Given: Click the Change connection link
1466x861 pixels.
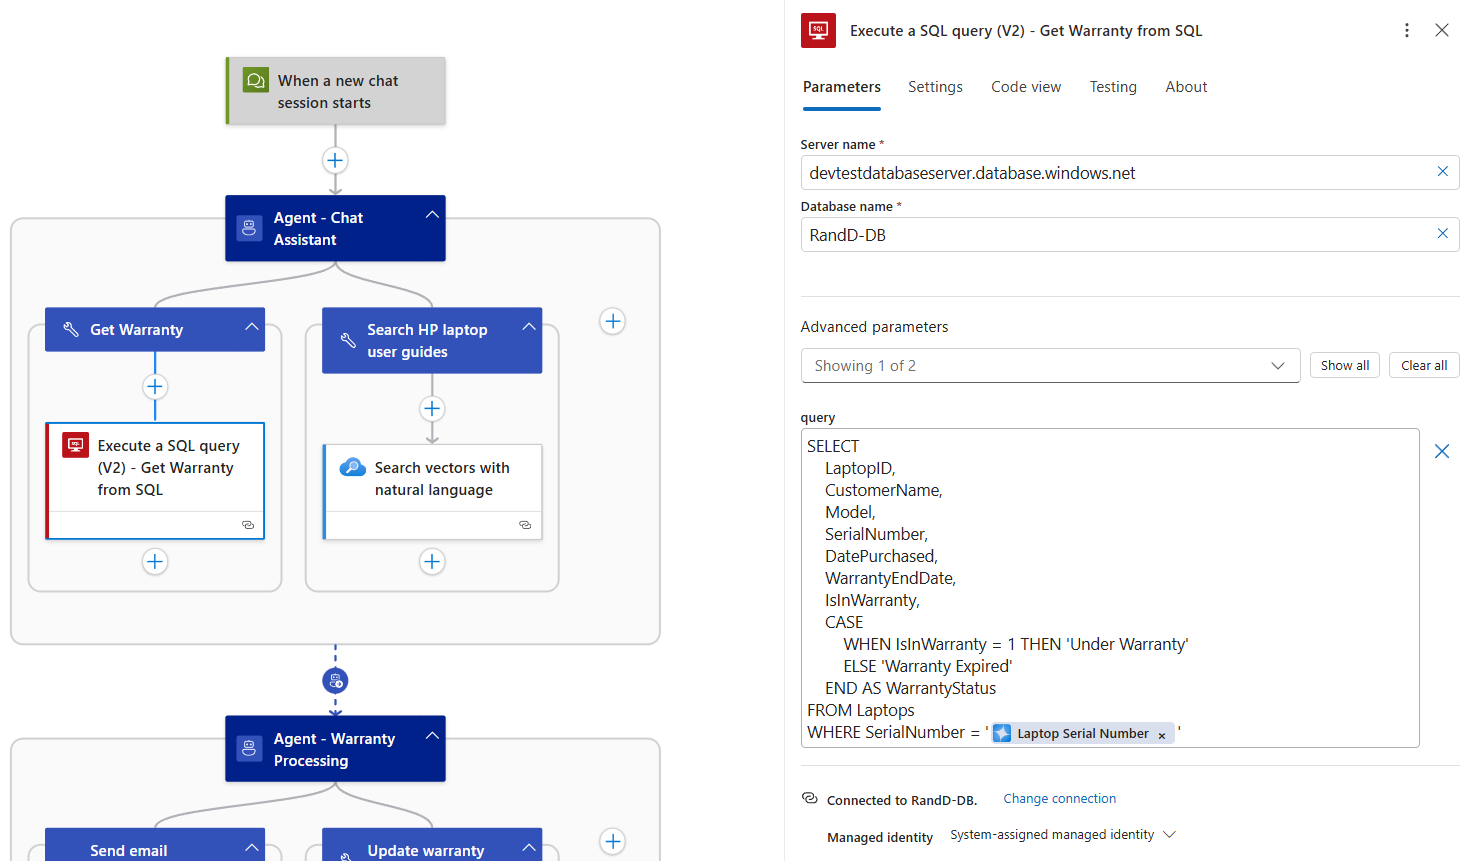Looking at the screenshot, I should (x=1059, y=799).
